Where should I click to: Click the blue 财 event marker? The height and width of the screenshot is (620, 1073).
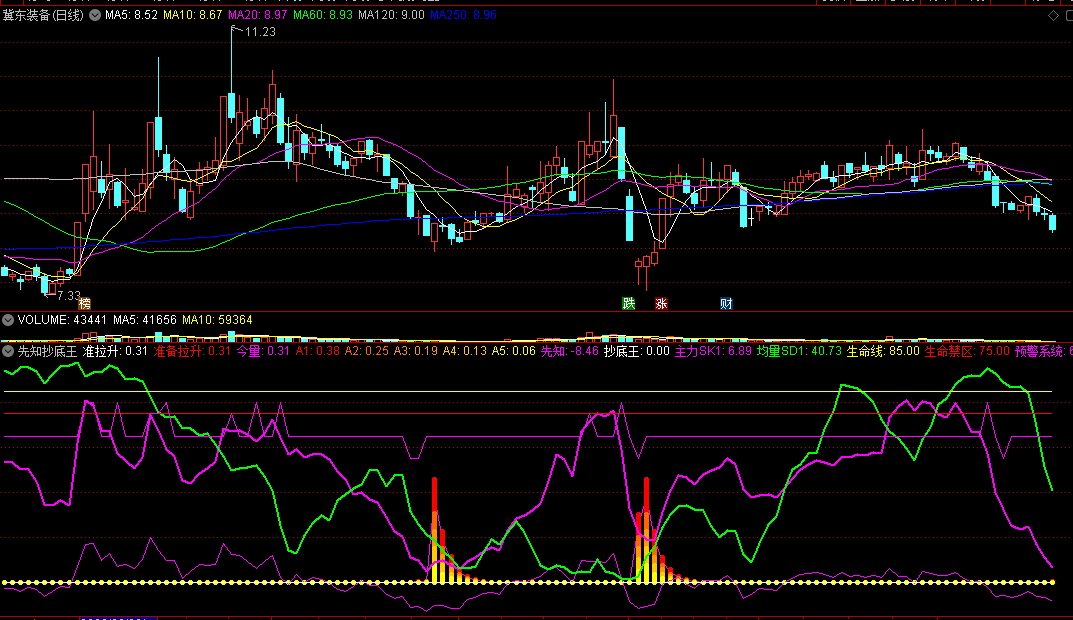pyautogui.click(x=726, y=303)
